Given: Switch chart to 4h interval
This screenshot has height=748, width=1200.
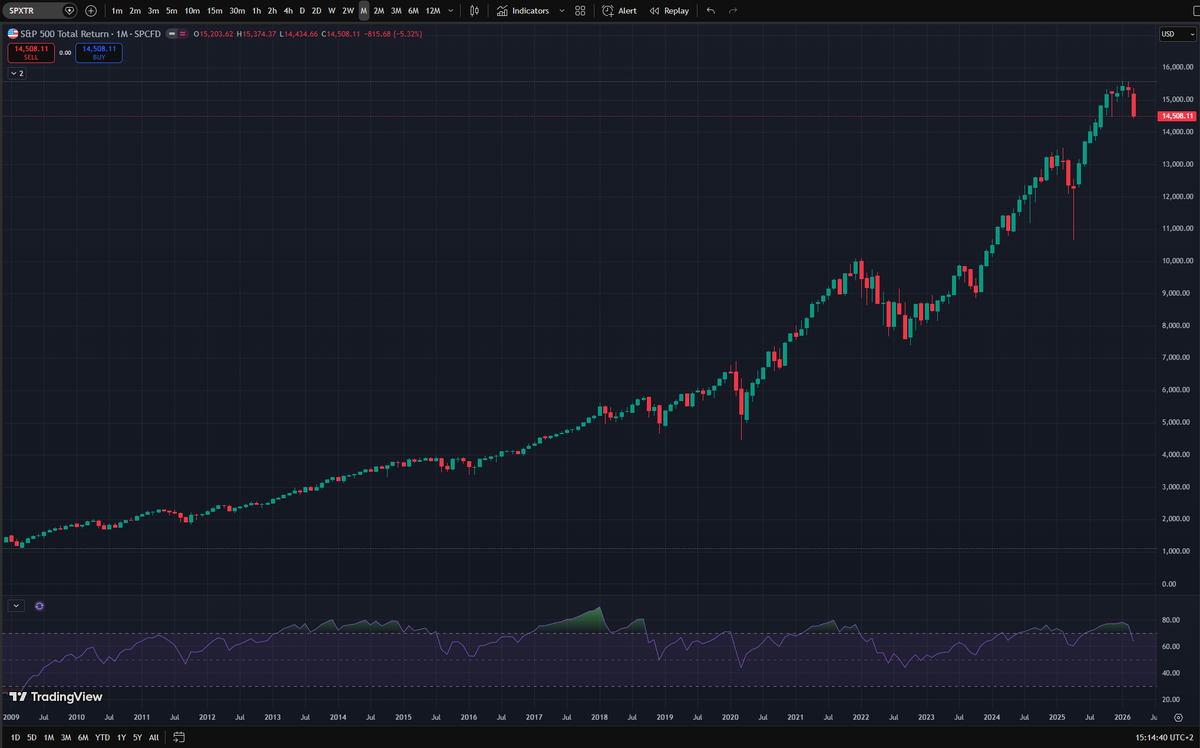Looking at the screenshot, I should coord(288,10).
